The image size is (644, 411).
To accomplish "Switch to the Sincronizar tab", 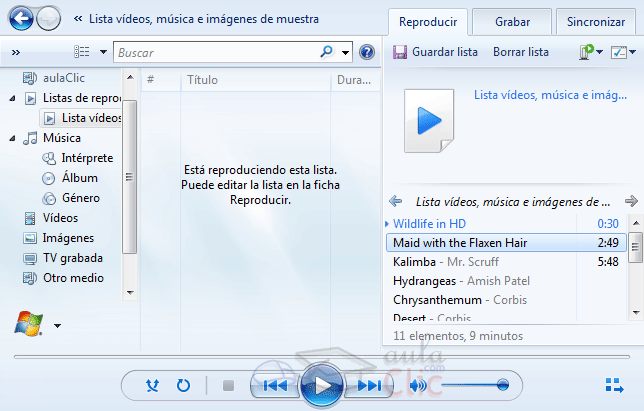I will coord(596,22).
